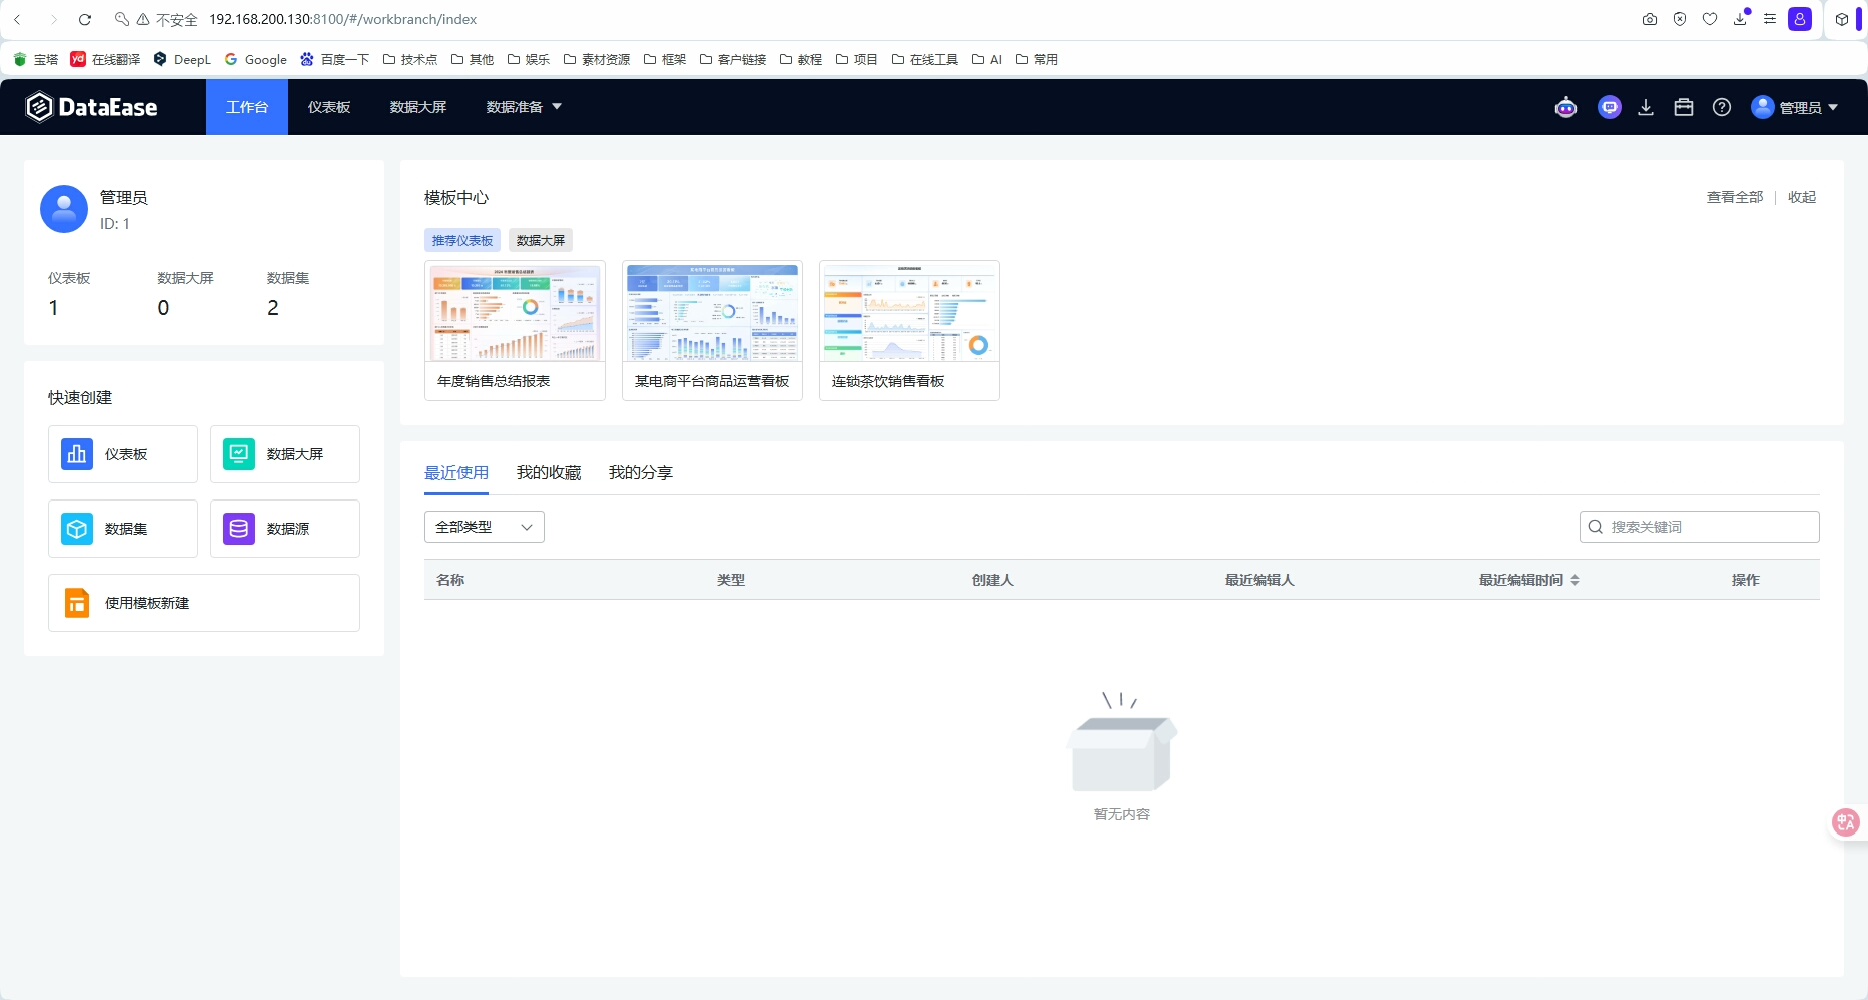
Task: Click the large profile avatar beside ID: 1
Action: (x=64, y=209)
